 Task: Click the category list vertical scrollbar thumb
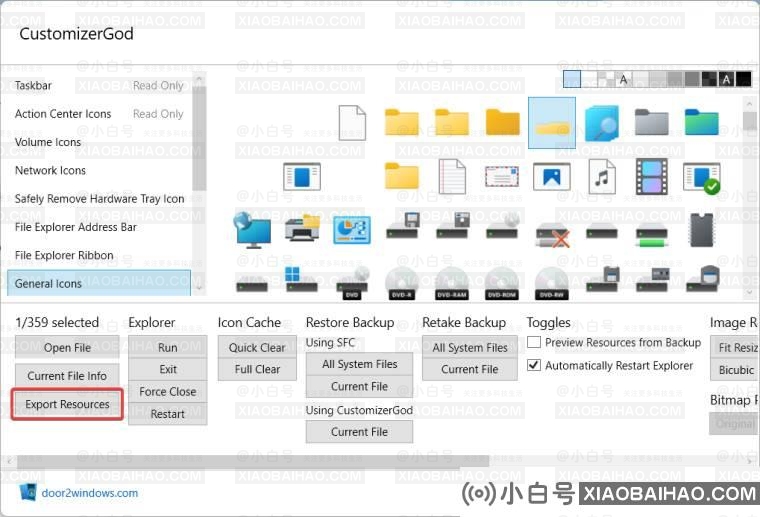click(199, 138)
